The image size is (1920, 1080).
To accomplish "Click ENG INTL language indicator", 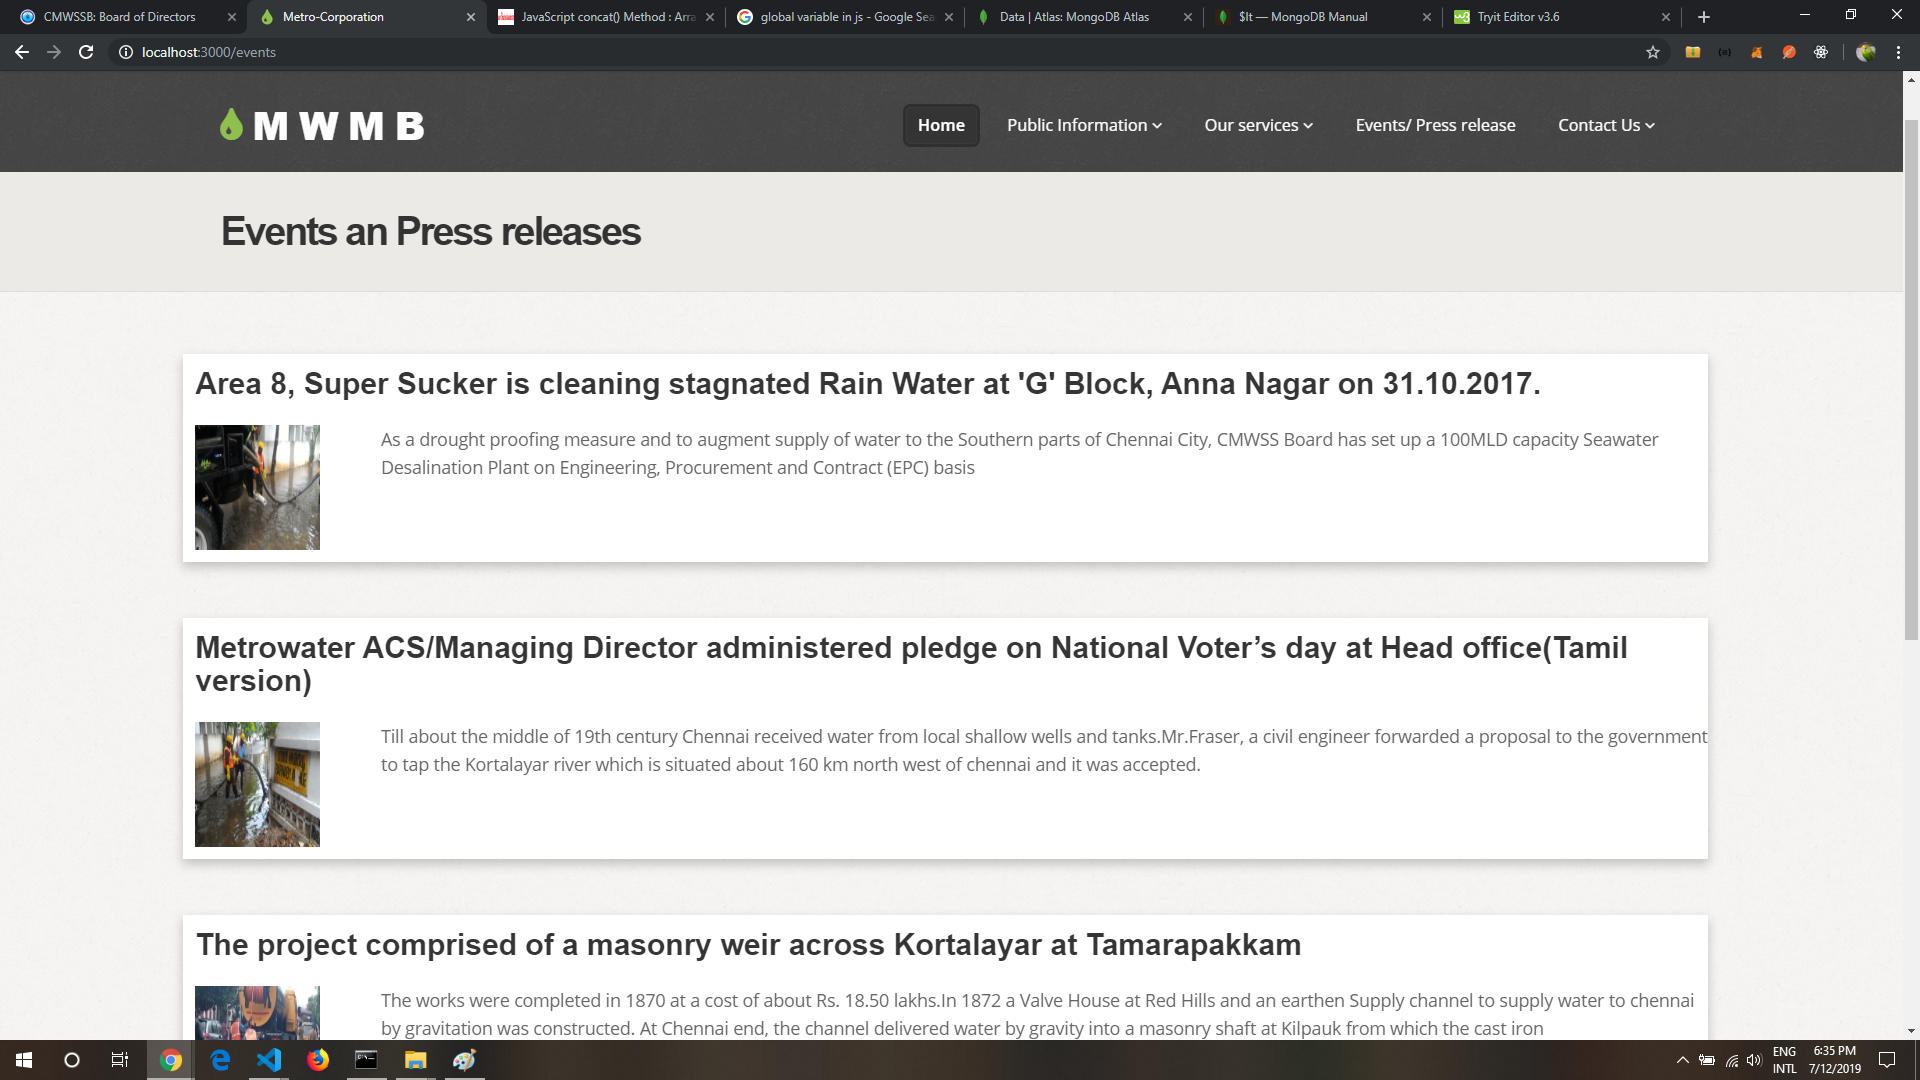I will pos(1784,1060).
